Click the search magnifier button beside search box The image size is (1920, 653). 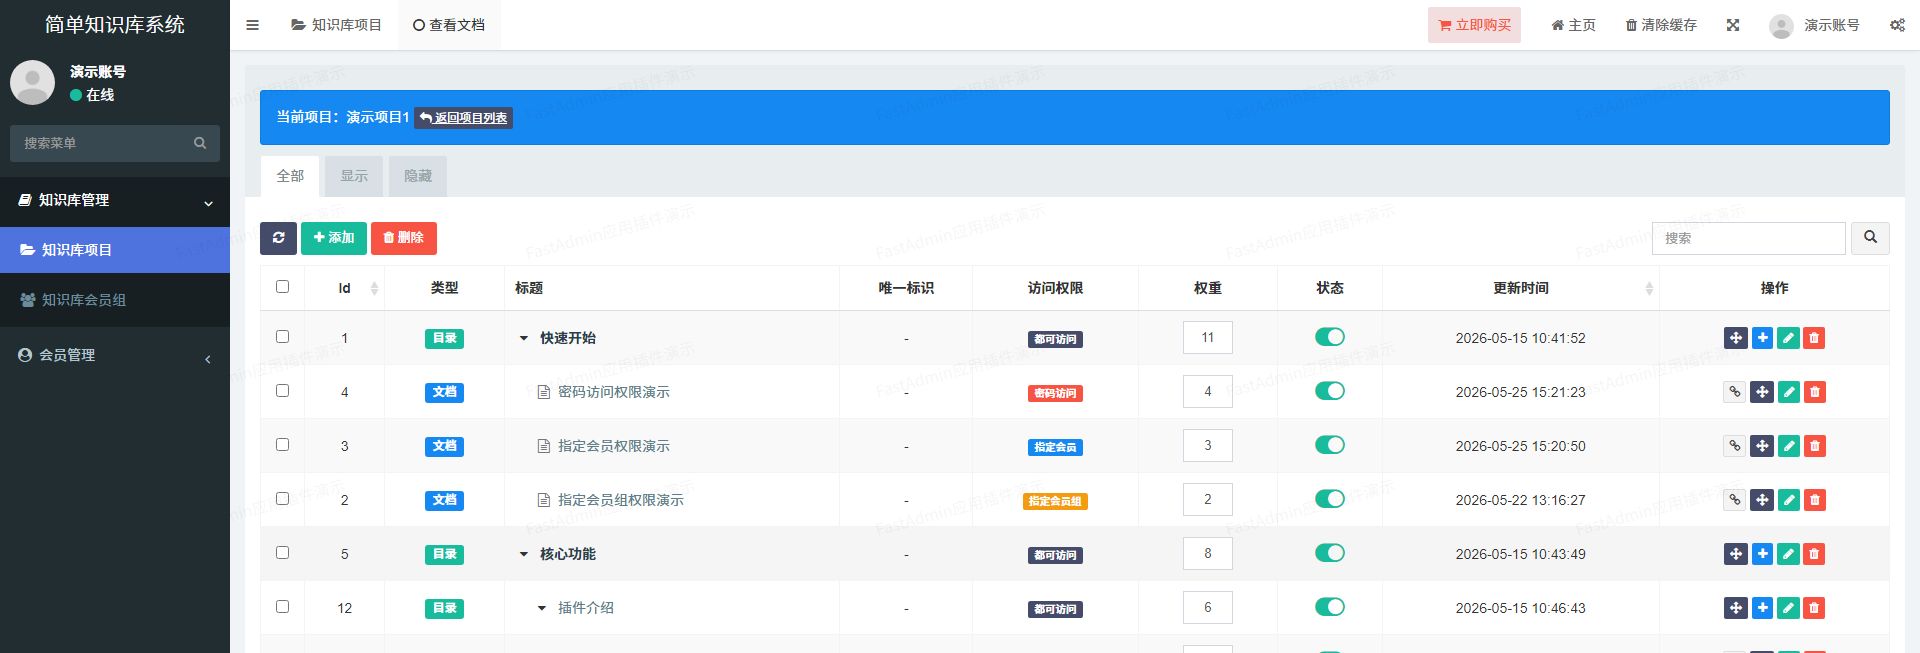pos(1870,238)
